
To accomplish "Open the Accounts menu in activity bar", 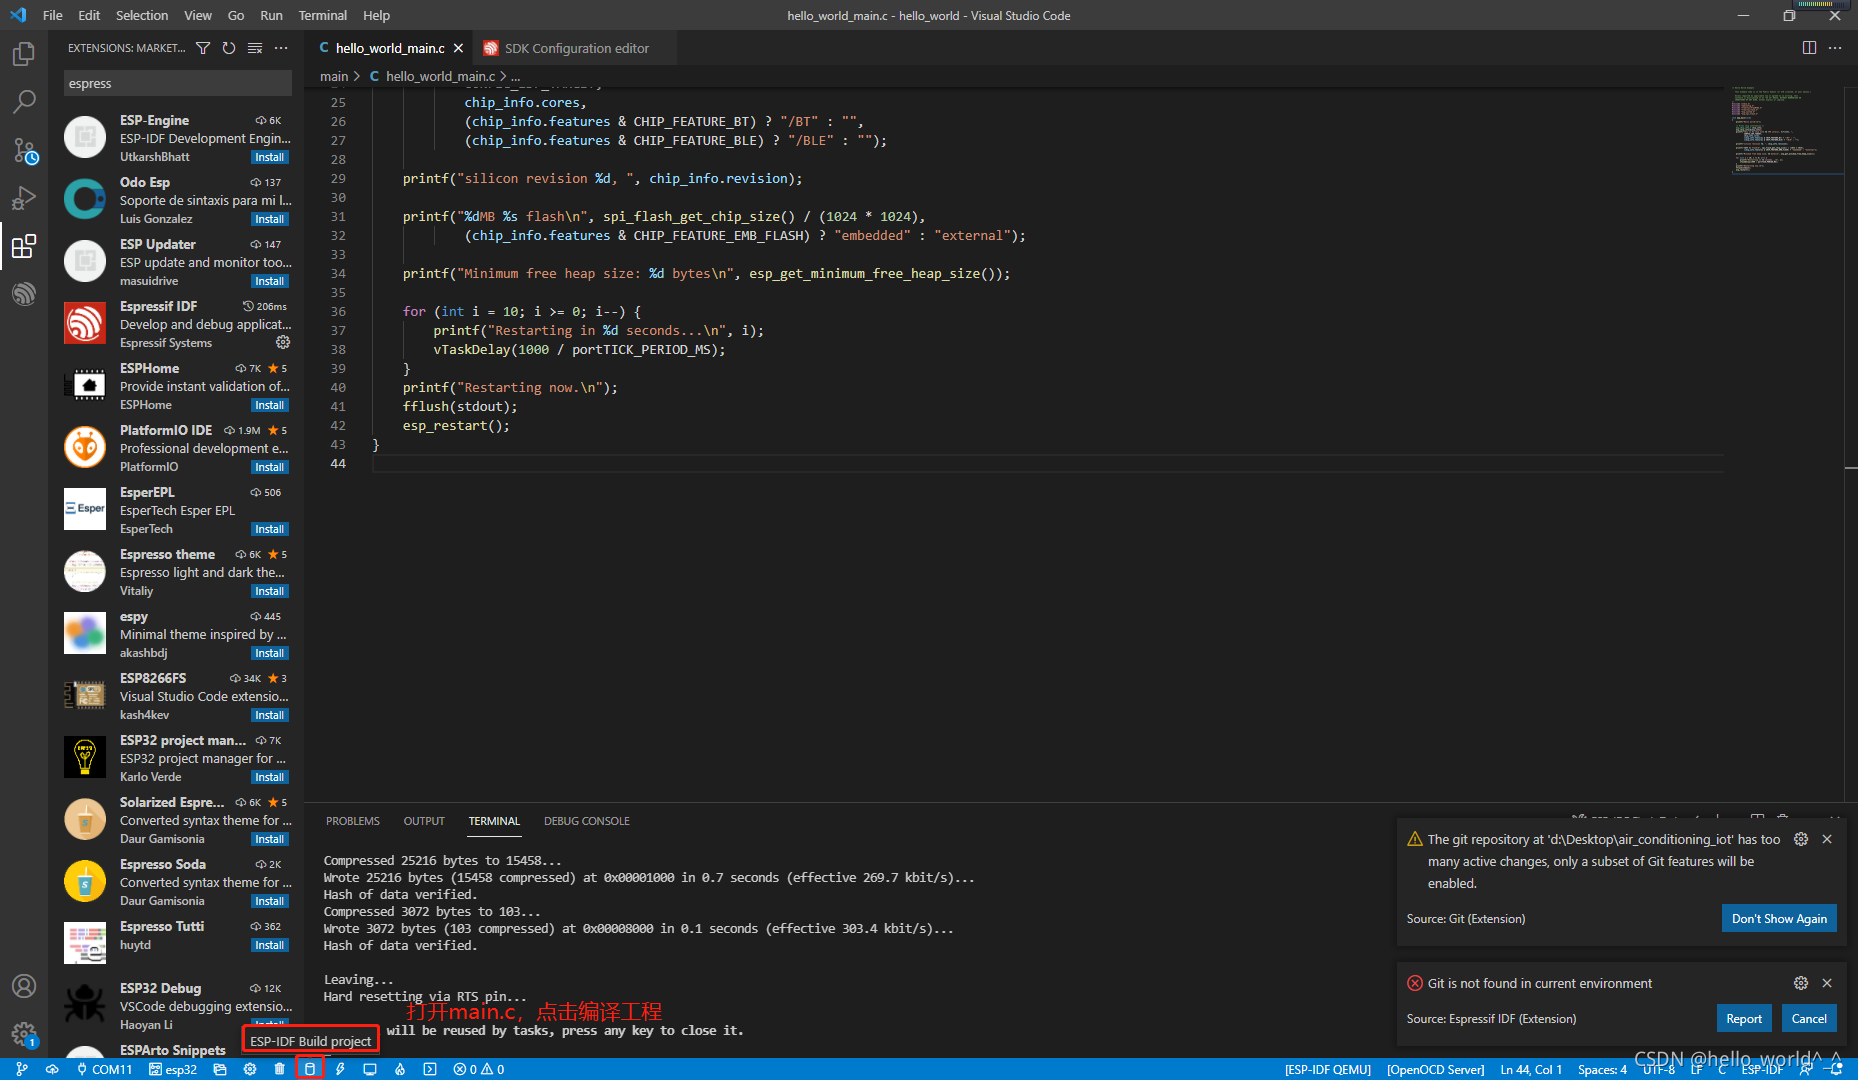I will 24,986.
